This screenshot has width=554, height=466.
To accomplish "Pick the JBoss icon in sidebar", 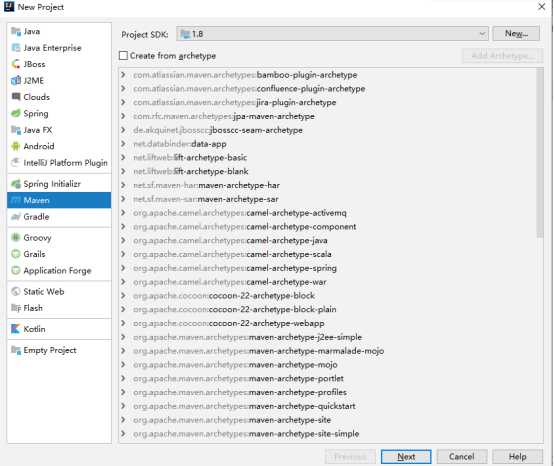I will click(x=16, y=64).
